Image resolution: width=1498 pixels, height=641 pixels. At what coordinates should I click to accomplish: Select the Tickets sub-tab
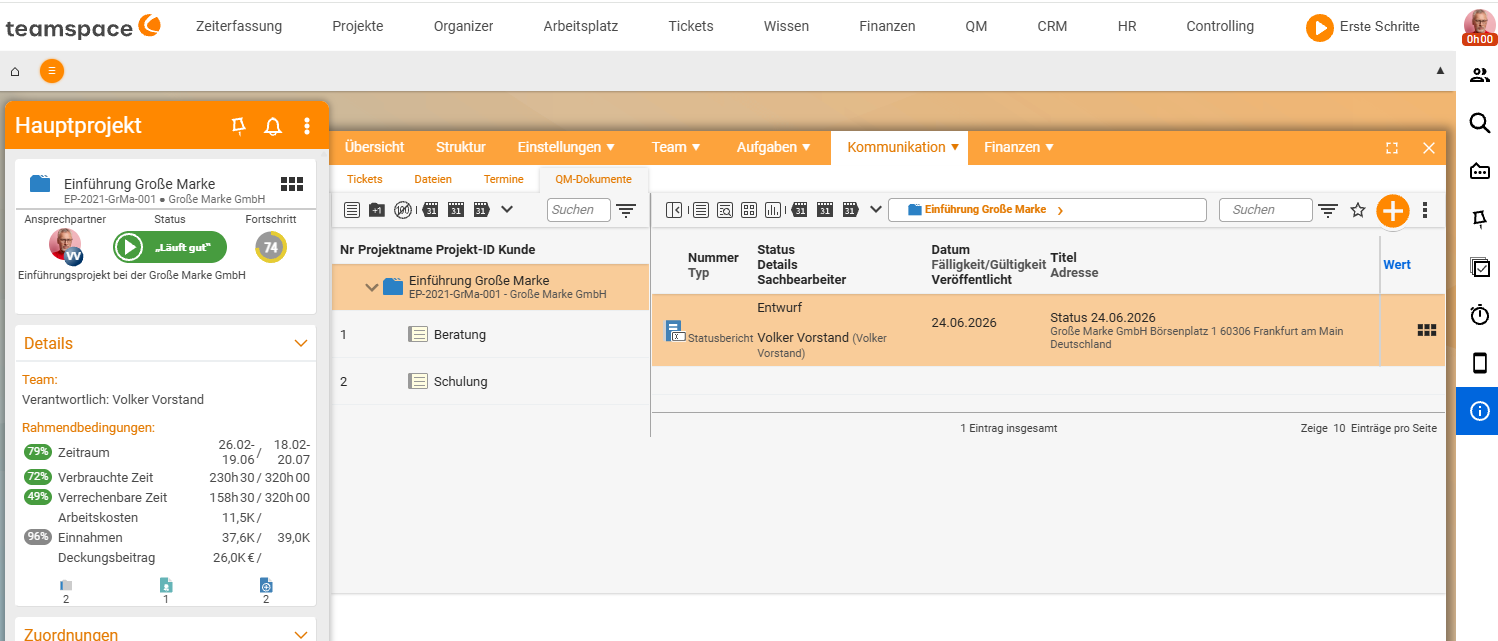coord(365,179)
